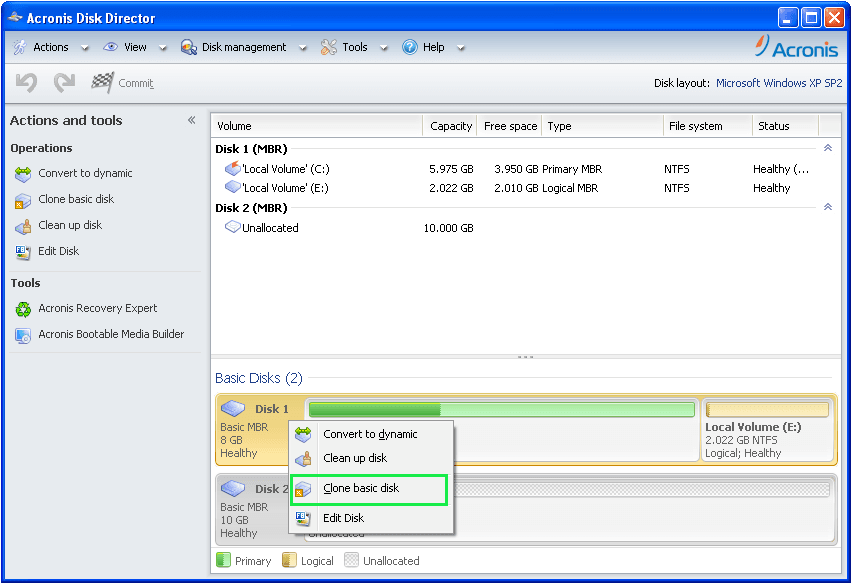The image size is (851, 583).
Task: Select the green primary partition bar on Disk 1
Action: click(x=502, y=409)
